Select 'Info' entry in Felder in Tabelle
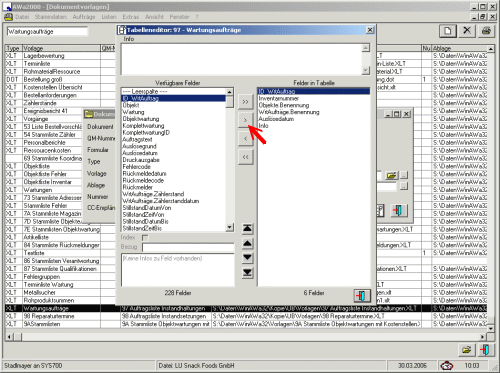 point(314,126)
